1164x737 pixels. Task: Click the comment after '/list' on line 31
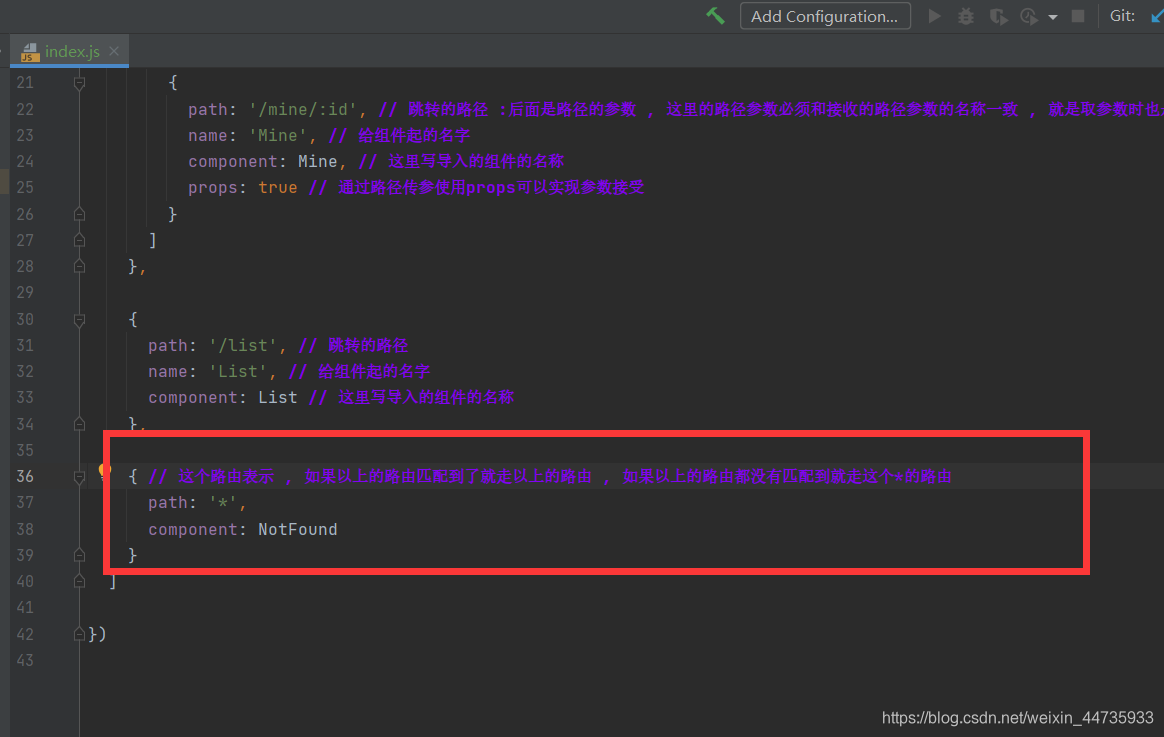coord(353,345)
